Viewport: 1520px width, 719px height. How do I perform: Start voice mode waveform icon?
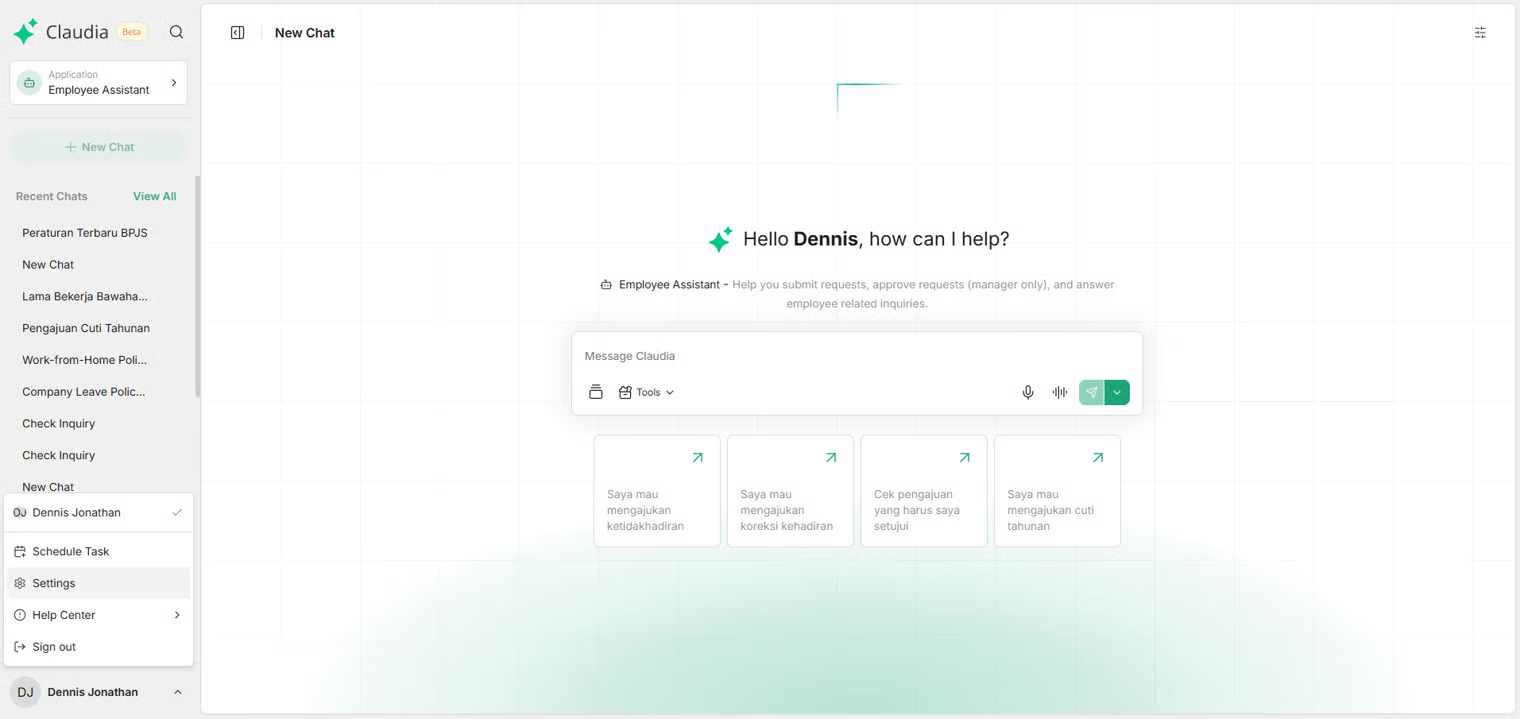pyautogui.click(x=1059, y=392)
